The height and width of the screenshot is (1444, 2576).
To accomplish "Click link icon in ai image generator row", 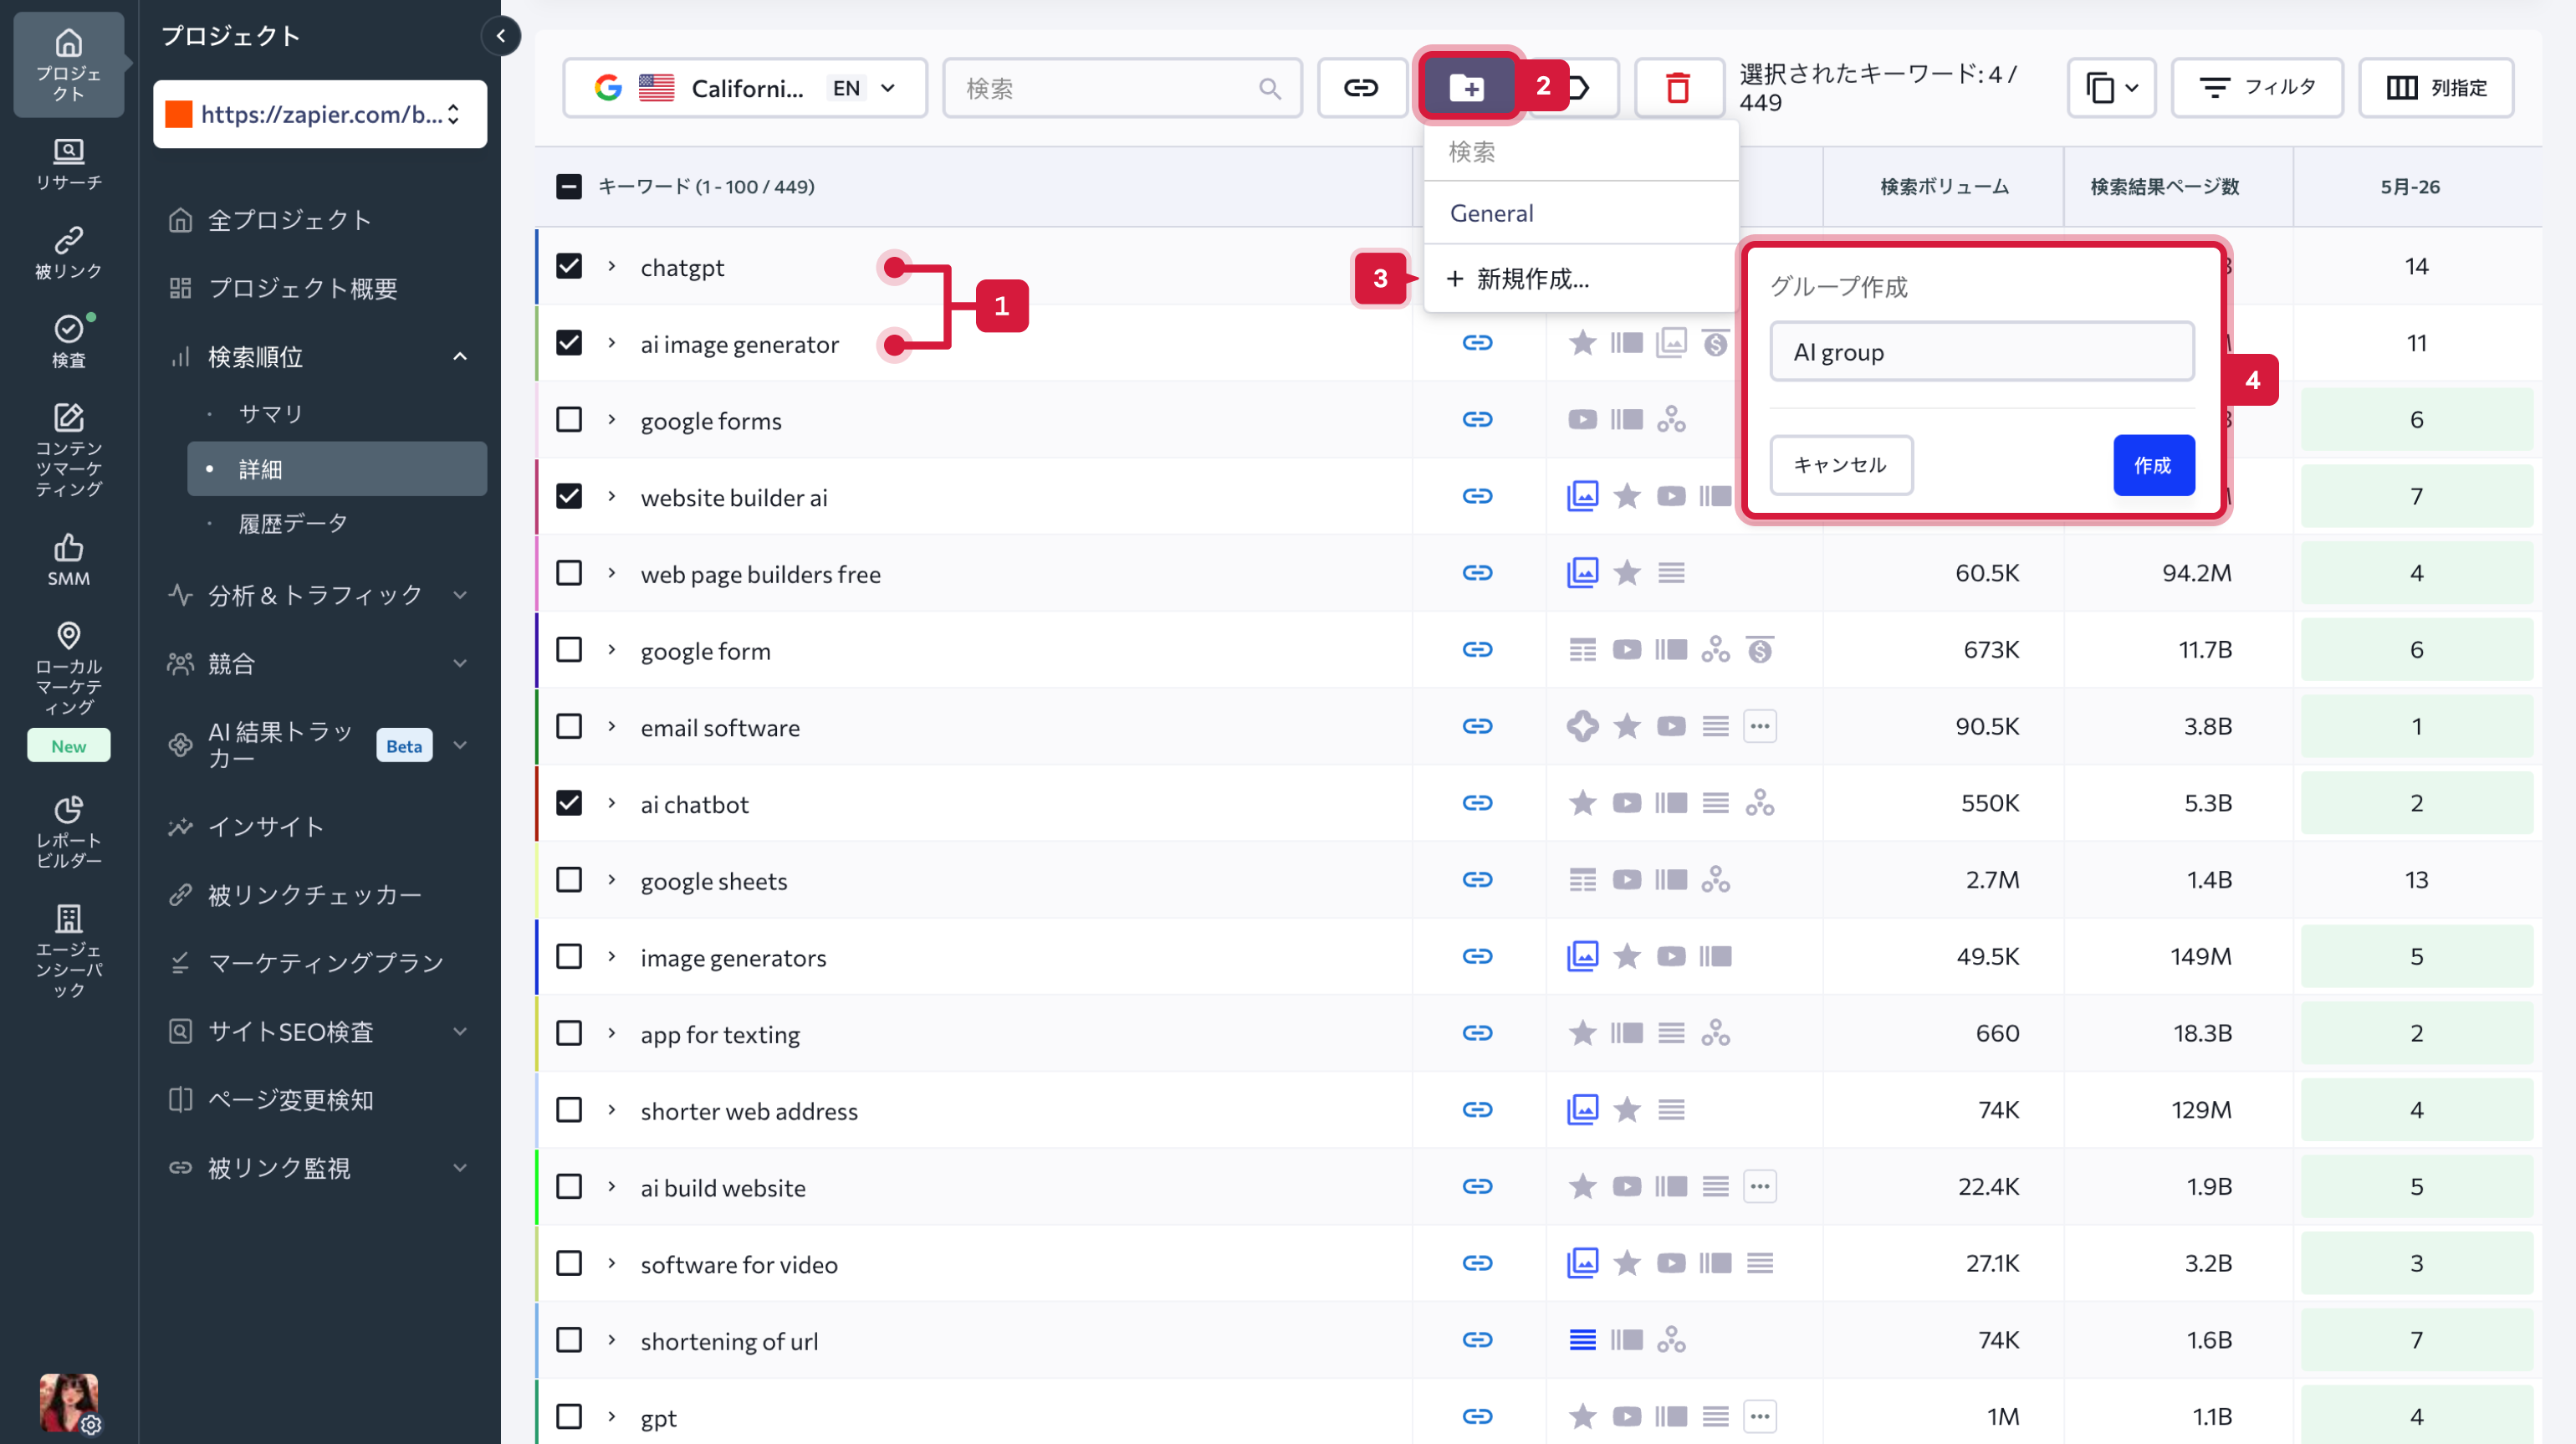I will click(1477, 343).
